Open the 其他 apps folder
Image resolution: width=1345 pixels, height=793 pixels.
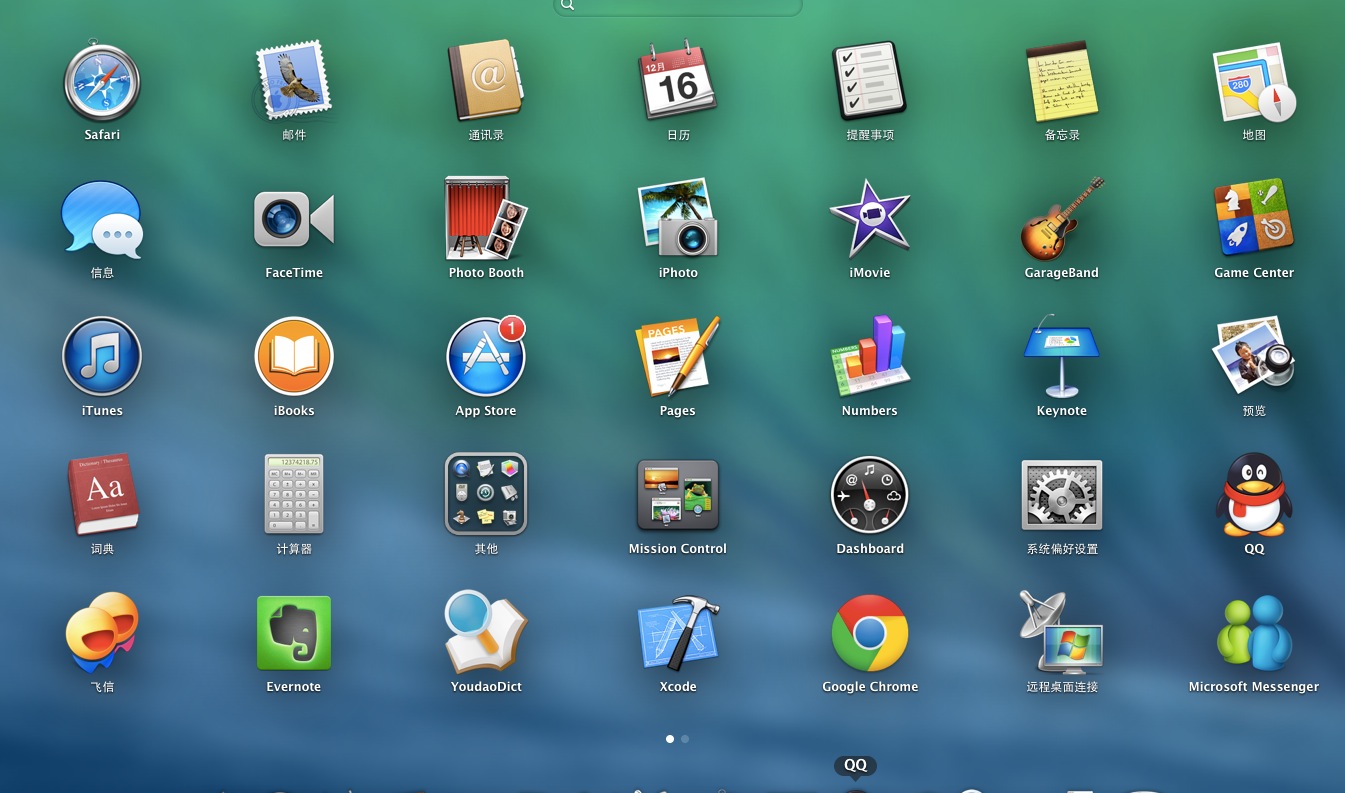(486, 495)
